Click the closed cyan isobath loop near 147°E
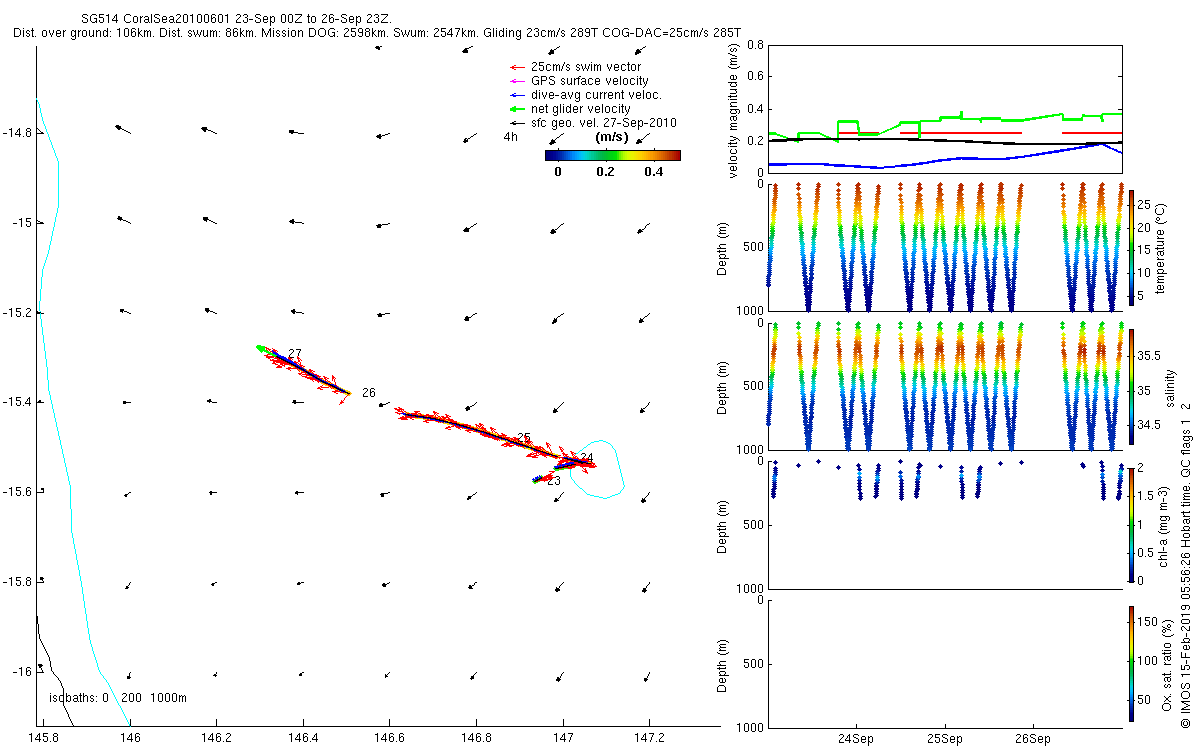Viewport: 1200px width, 750px height. point(598,470)
